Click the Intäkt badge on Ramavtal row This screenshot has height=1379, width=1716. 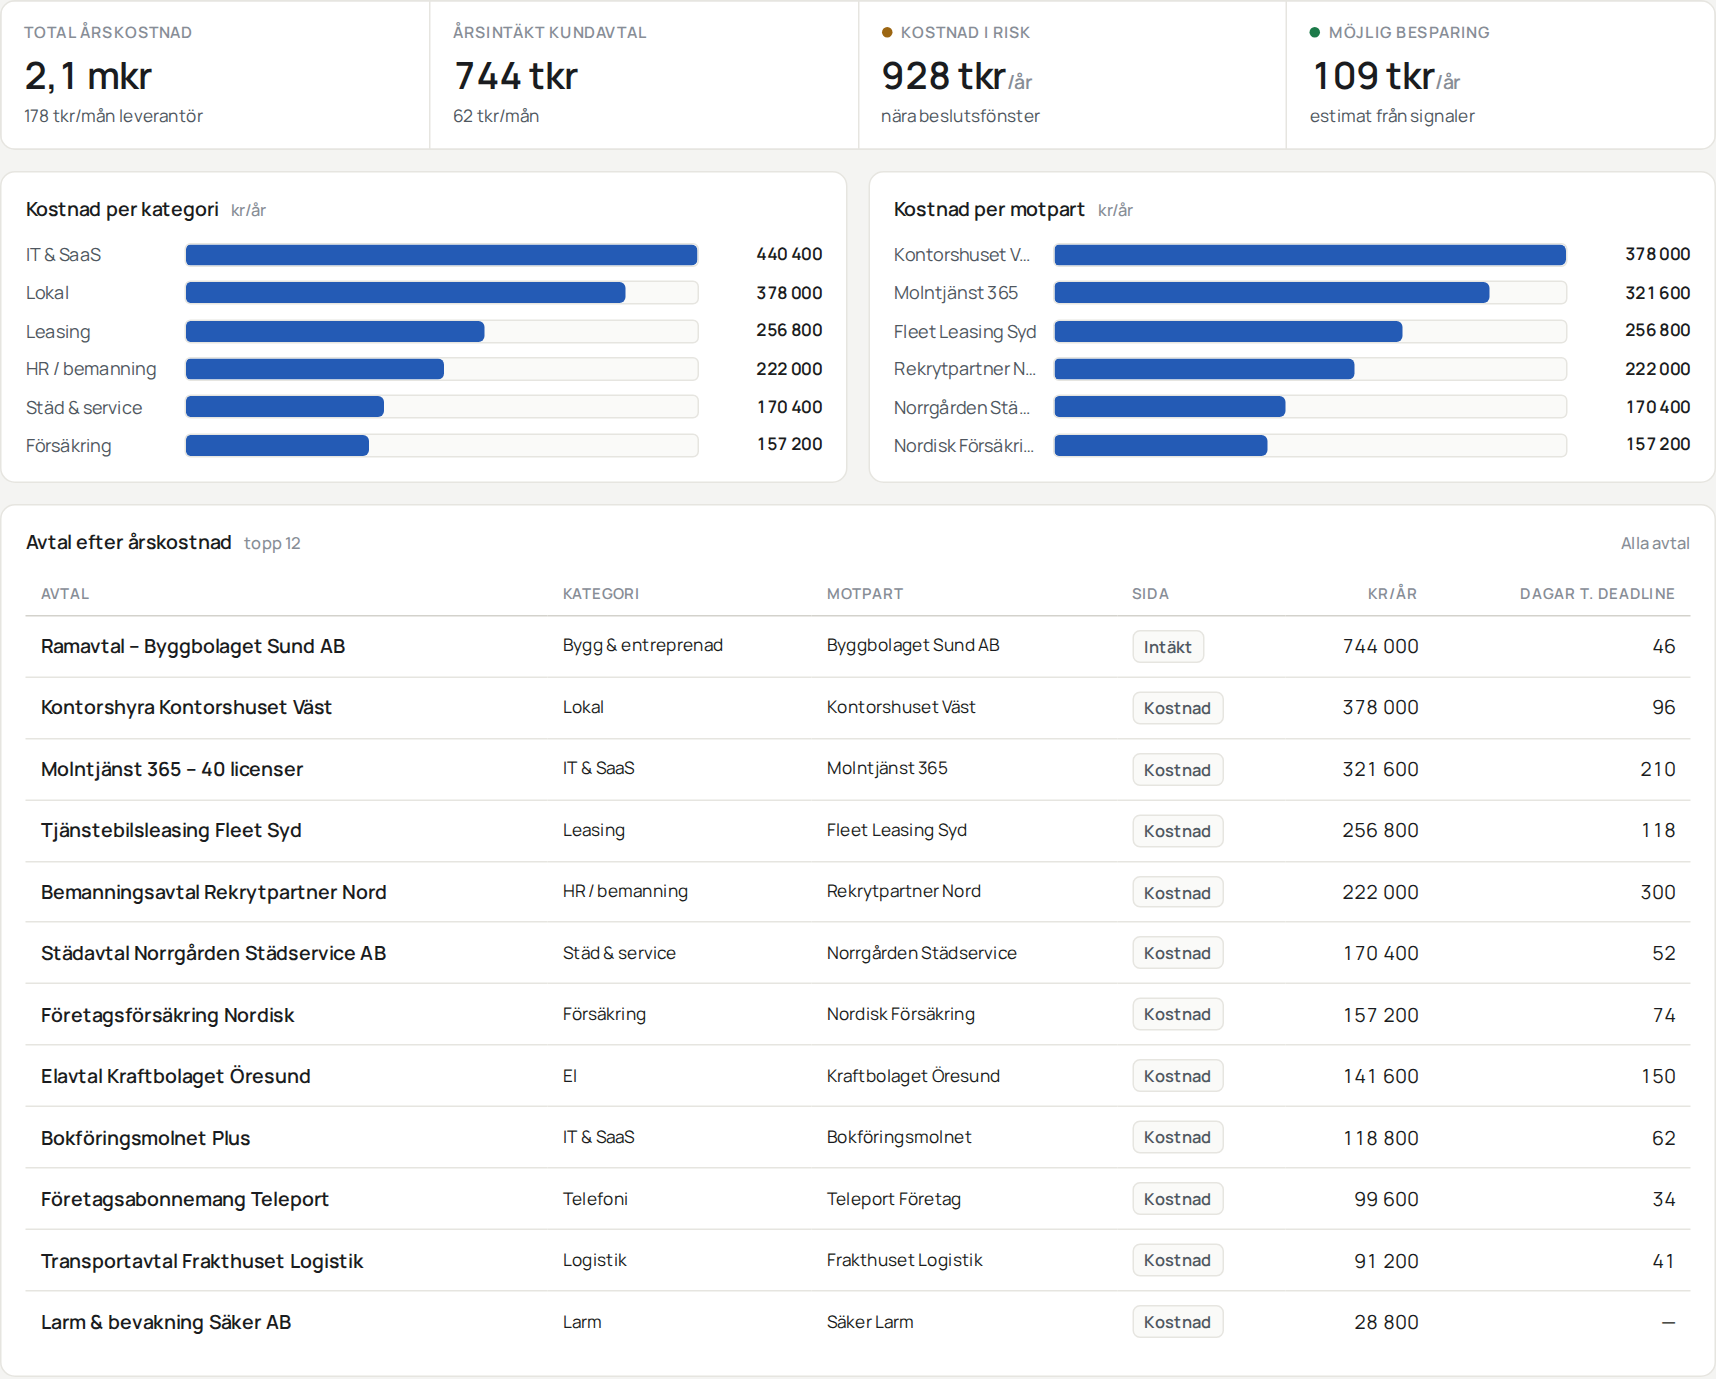point(1168,647)
